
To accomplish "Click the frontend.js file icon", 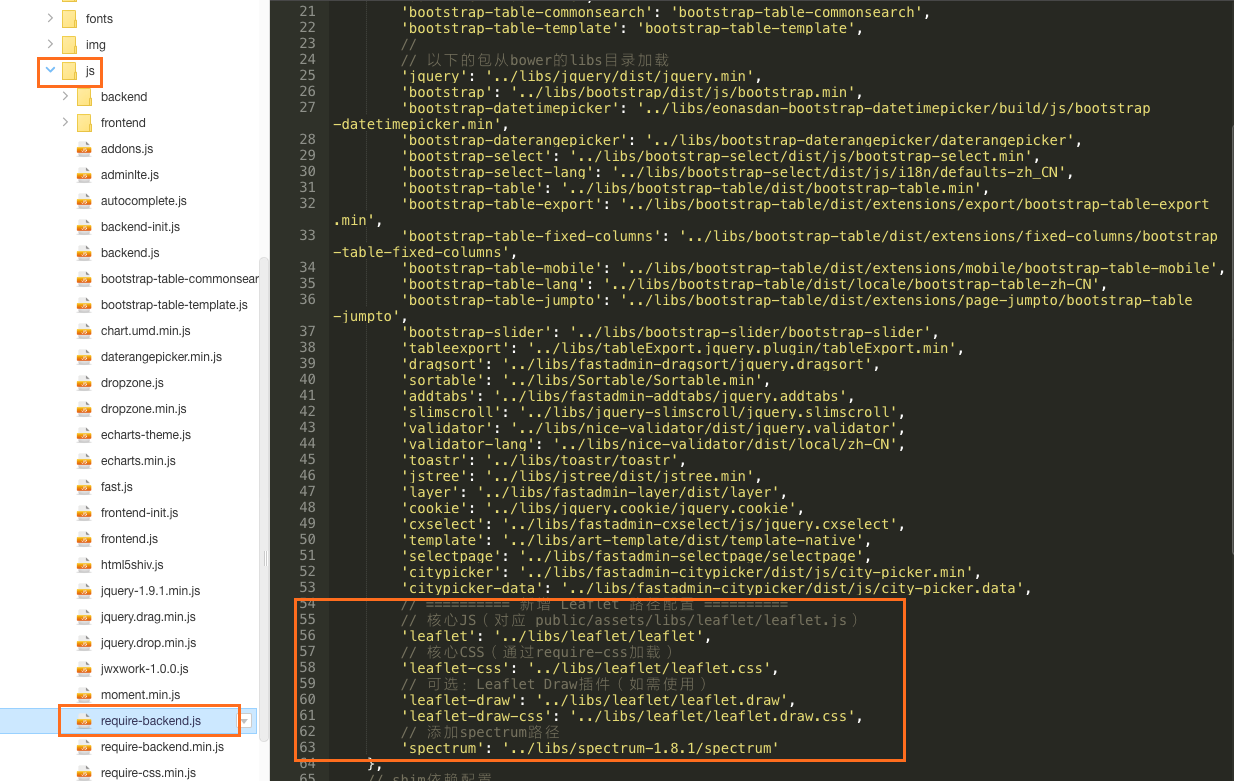I will click(x=84, y=538).
